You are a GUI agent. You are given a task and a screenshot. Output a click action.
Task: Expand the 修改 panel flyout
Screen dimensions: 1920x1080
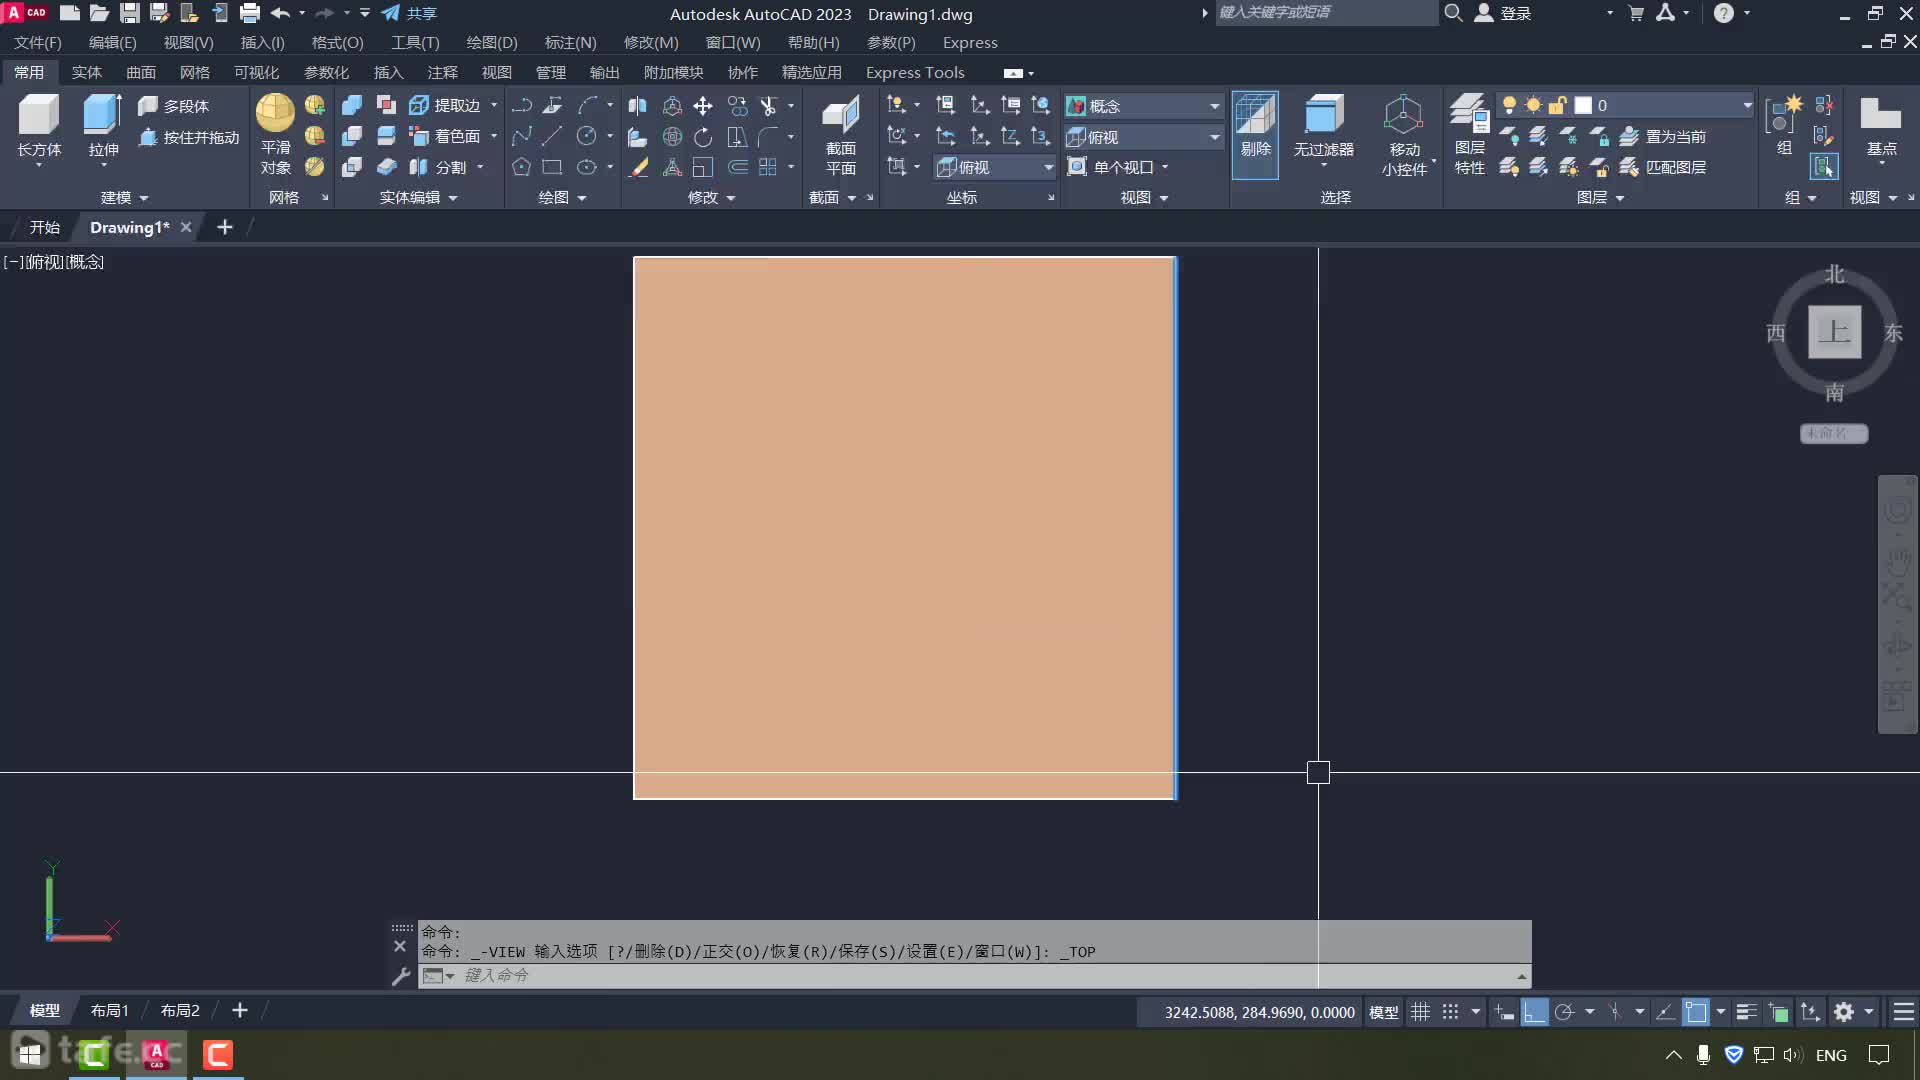[x=711, y=197]
